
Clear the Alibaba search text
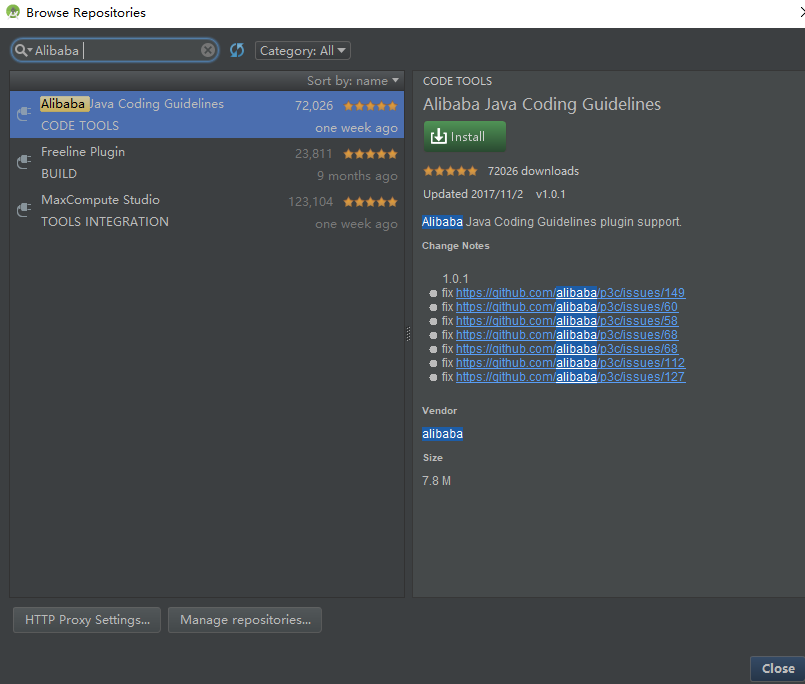click(x=208, y=50)
